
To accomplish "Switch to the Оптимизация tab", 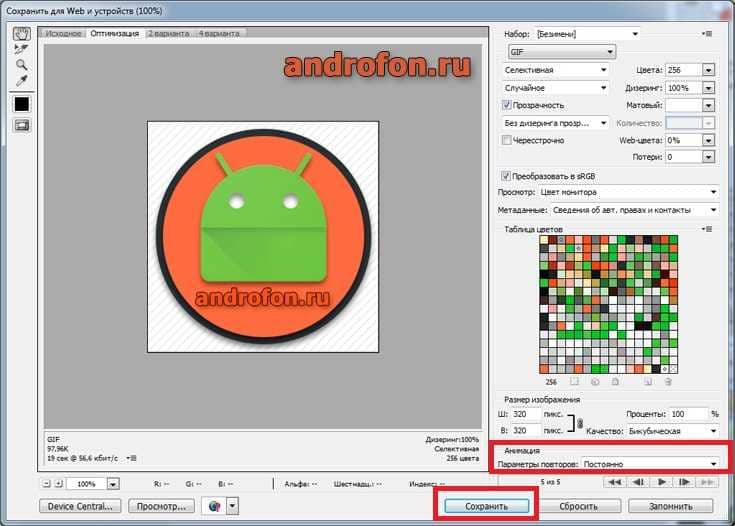I will [115, 33].
